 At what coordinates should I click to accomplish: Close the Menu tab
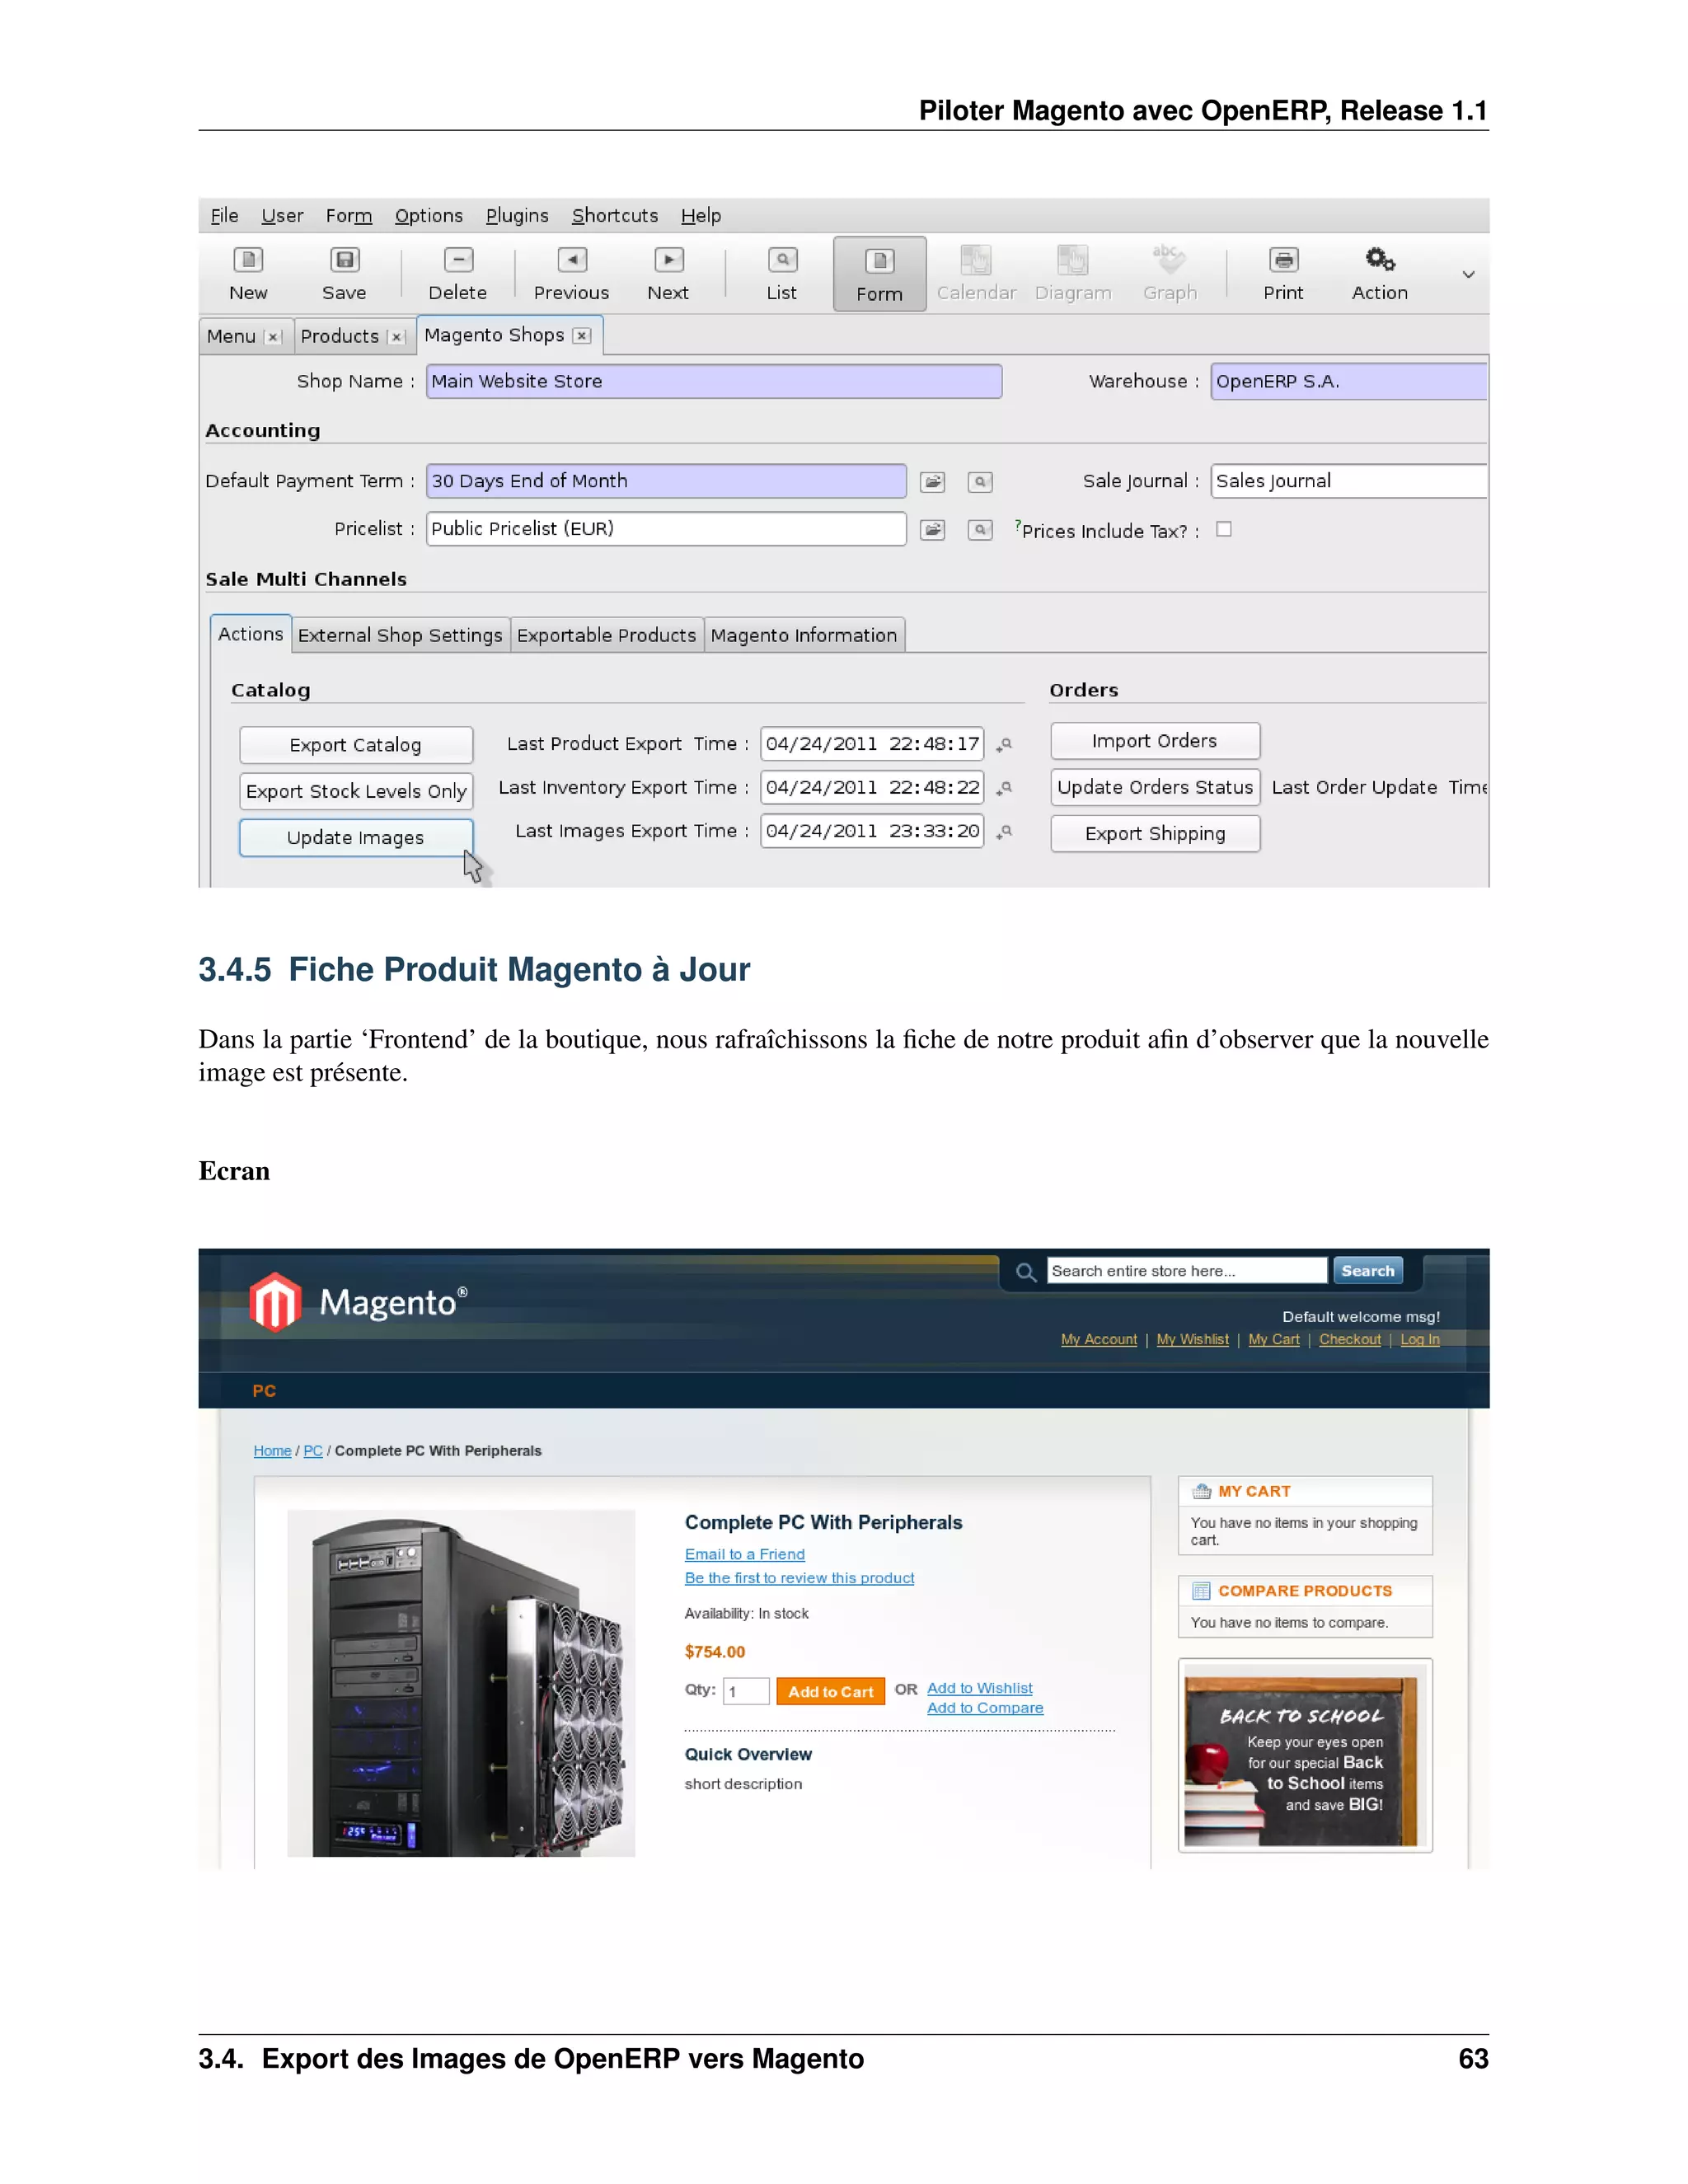click(273, 337)
